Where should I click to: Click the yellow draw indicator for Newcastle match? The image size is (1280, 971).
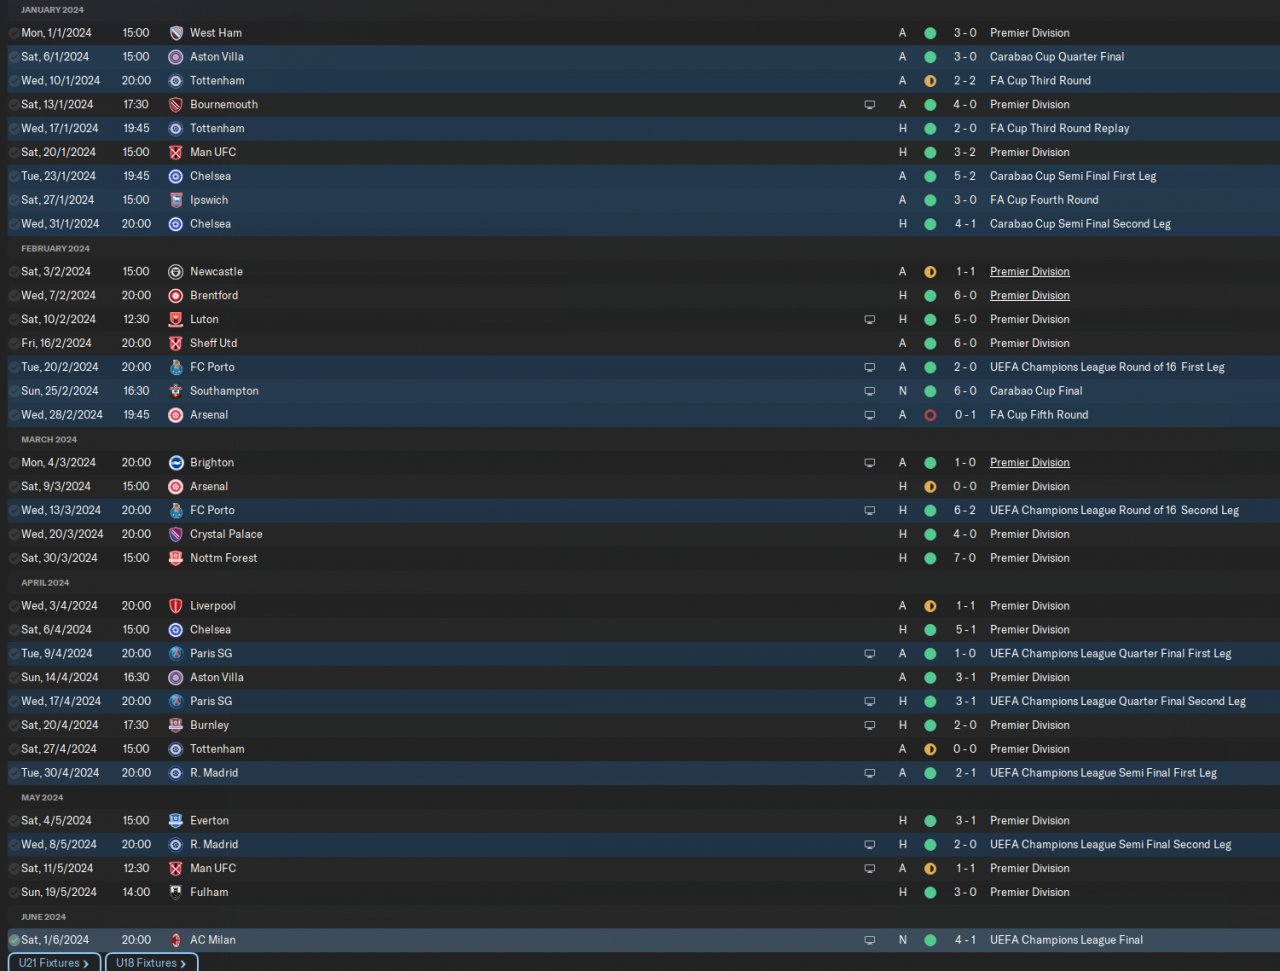coord(930,272)
